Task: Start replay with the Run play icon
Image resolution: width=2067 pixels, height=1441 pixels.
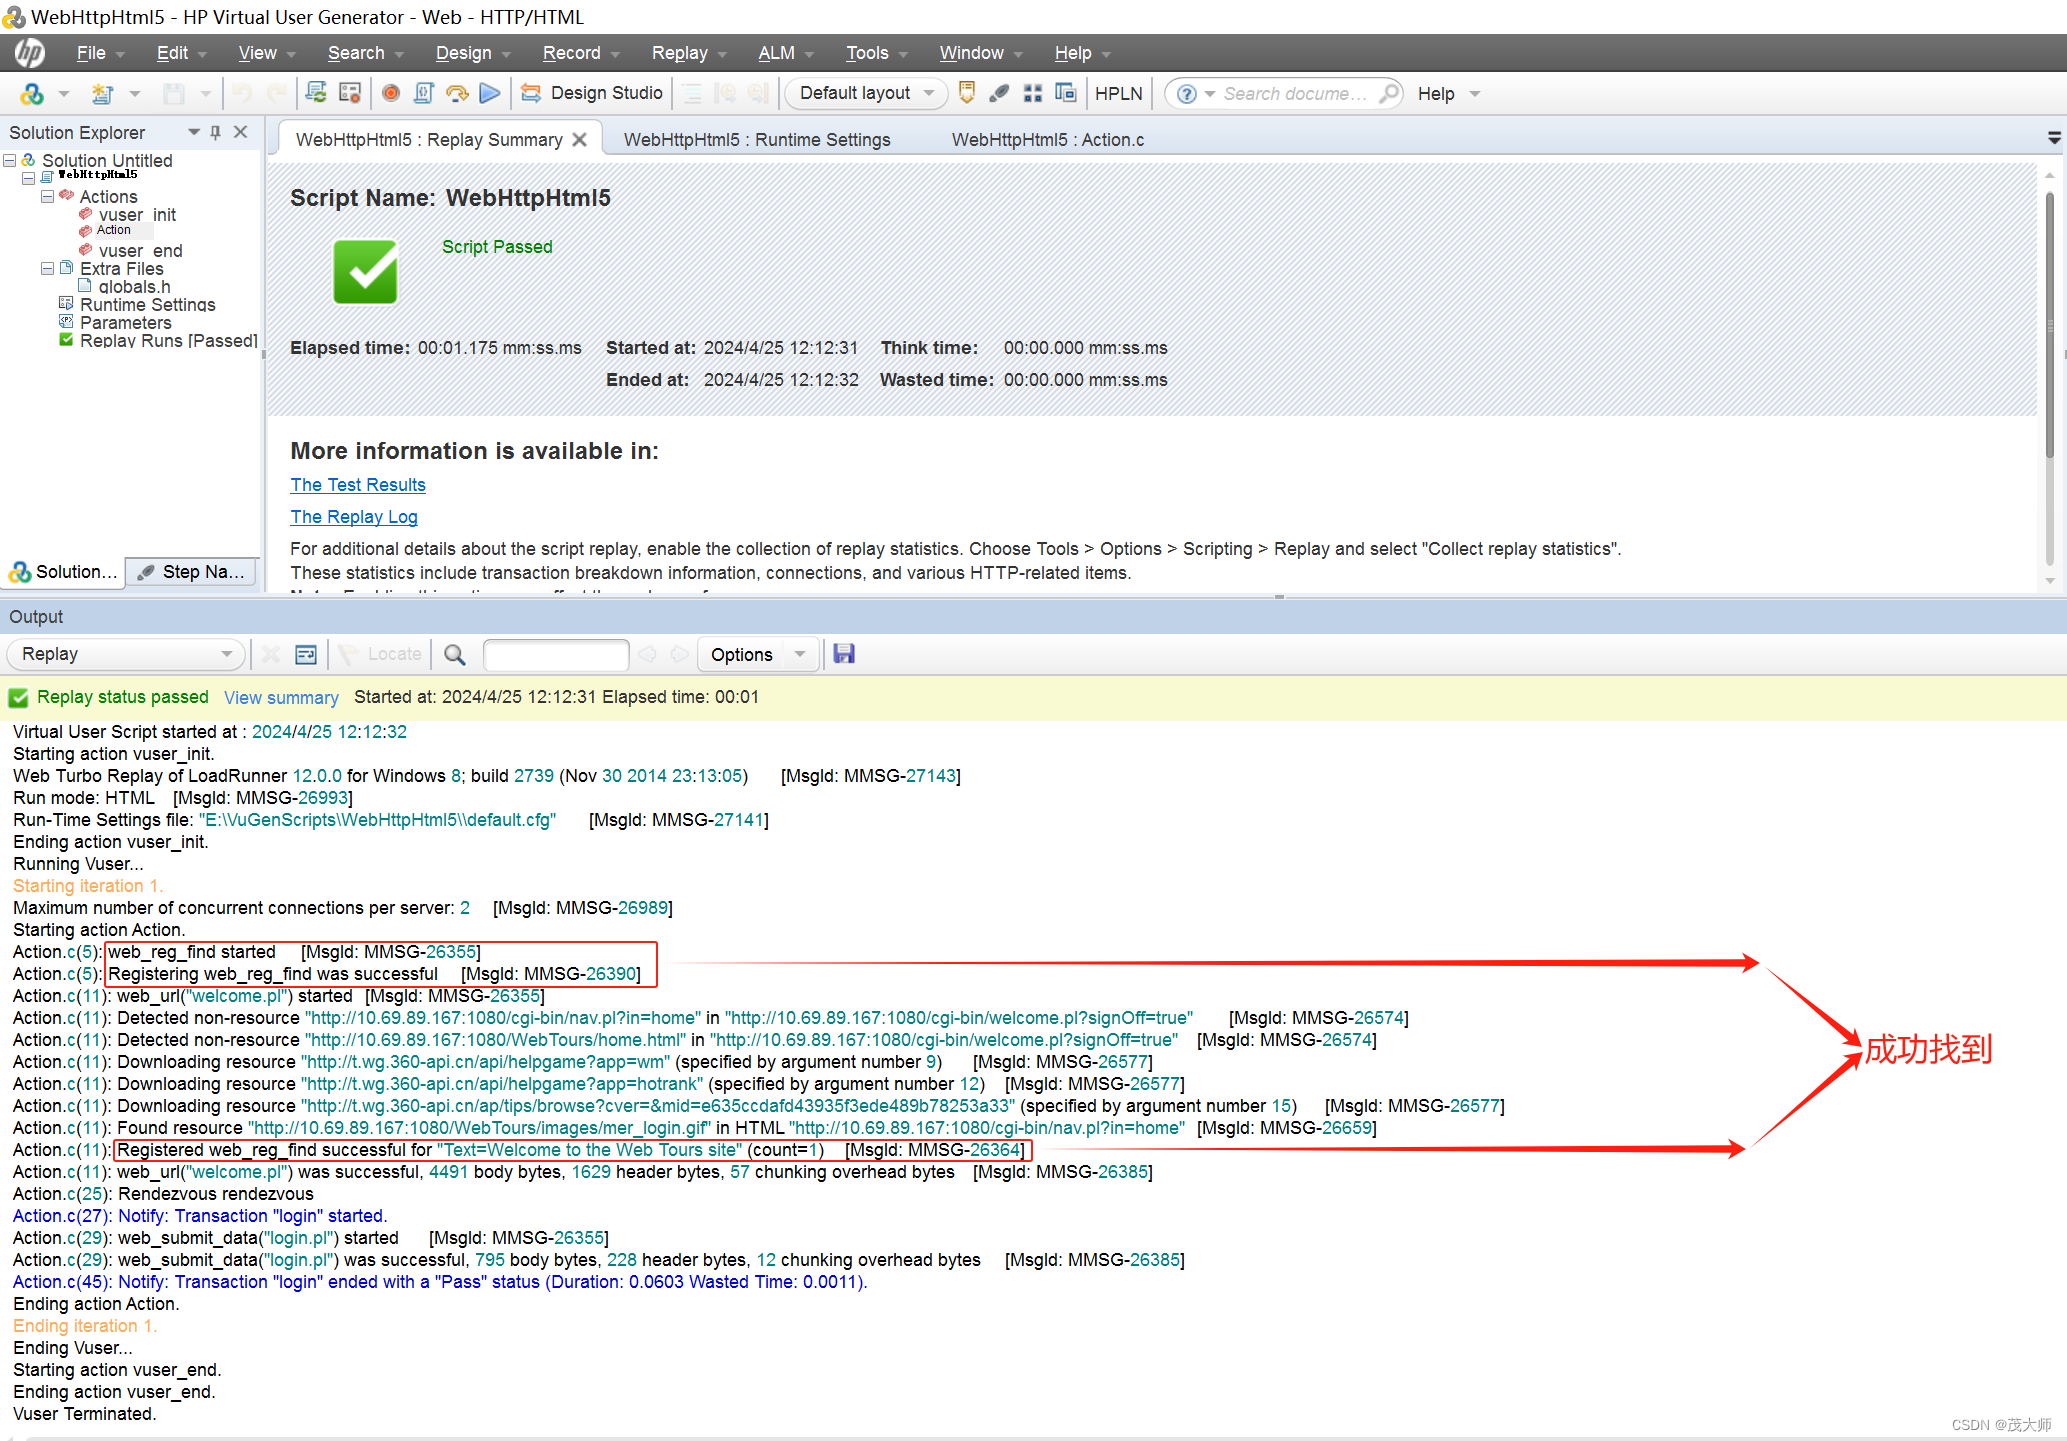Action: 489,93
